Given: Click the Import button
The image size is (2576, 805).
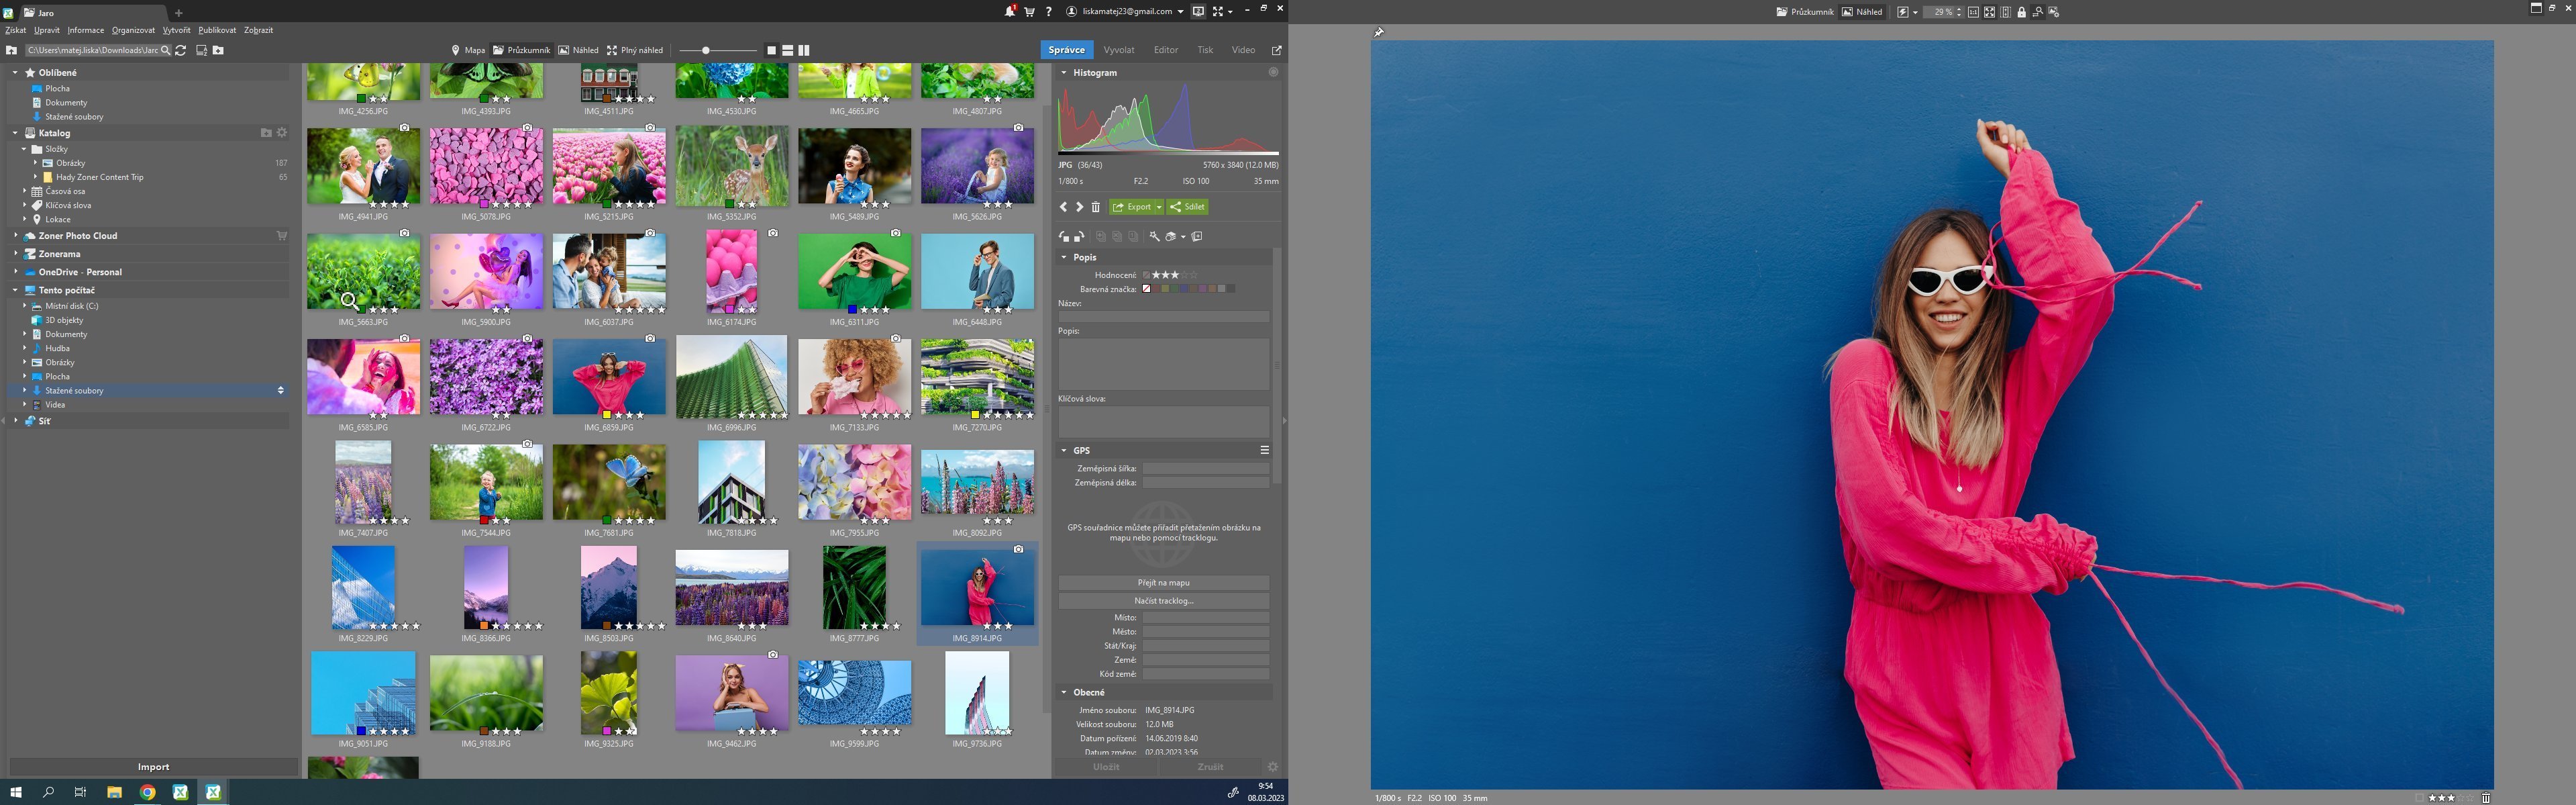Looking at the screenshot, I should [153, 767].
